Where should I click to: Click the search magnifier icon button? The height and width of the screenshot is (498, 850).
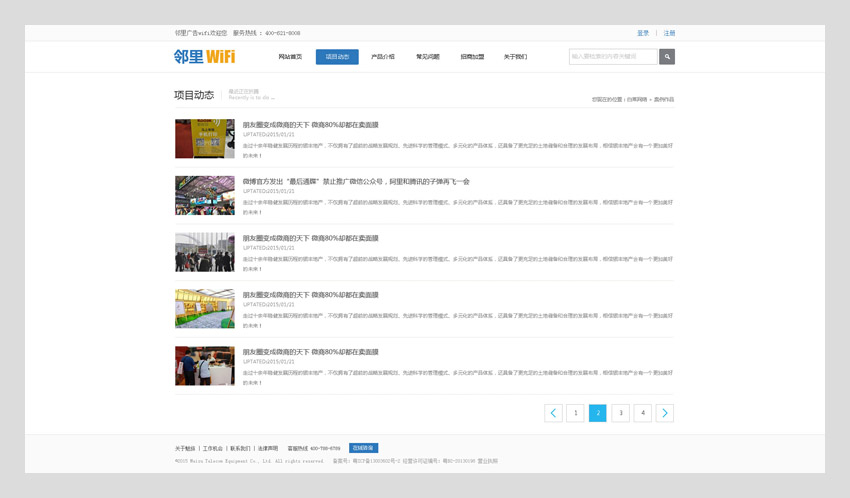tap(667, 57)
